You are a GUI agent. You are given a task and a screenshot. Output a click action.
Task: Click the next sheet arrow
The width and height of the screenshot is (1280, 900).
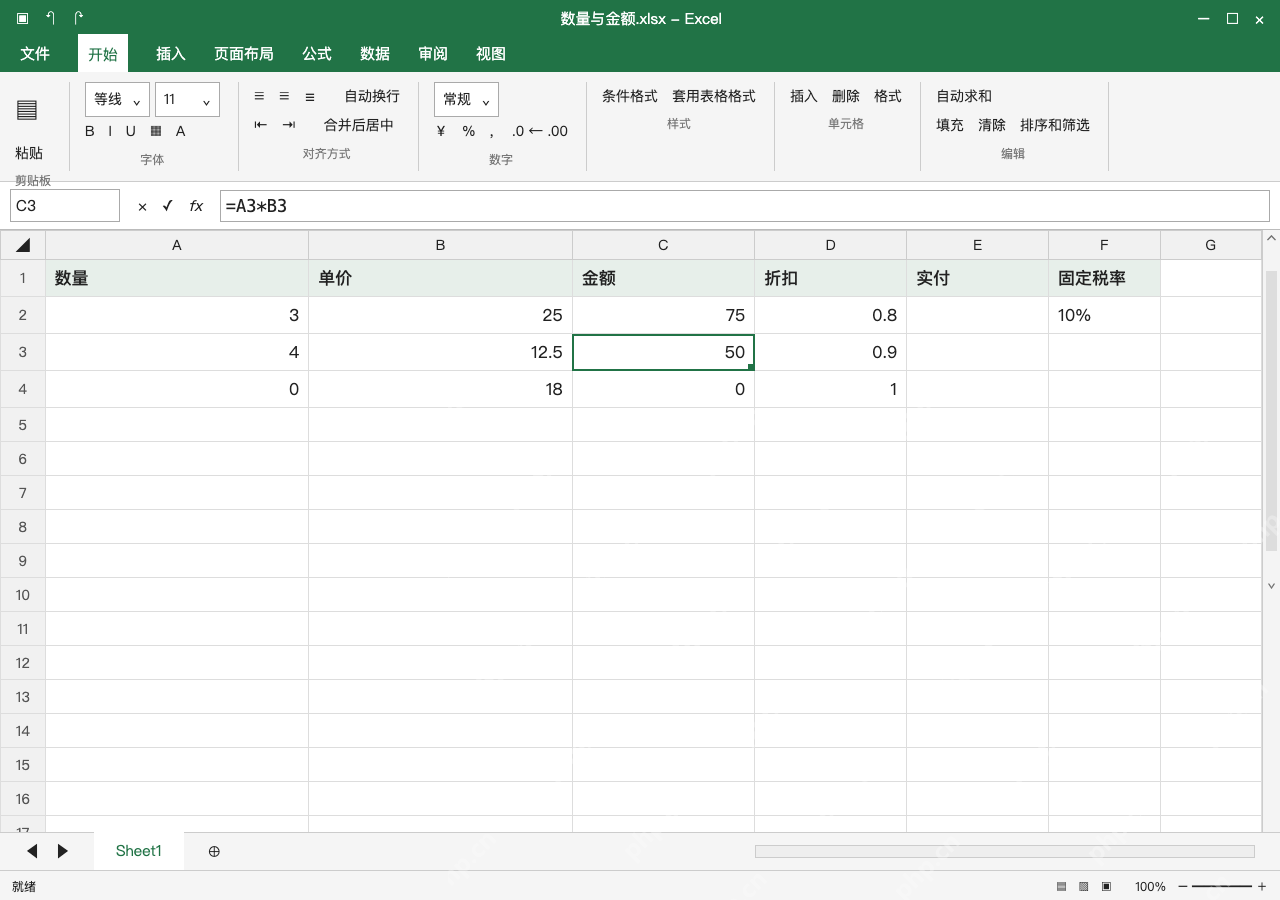(63, 851)
